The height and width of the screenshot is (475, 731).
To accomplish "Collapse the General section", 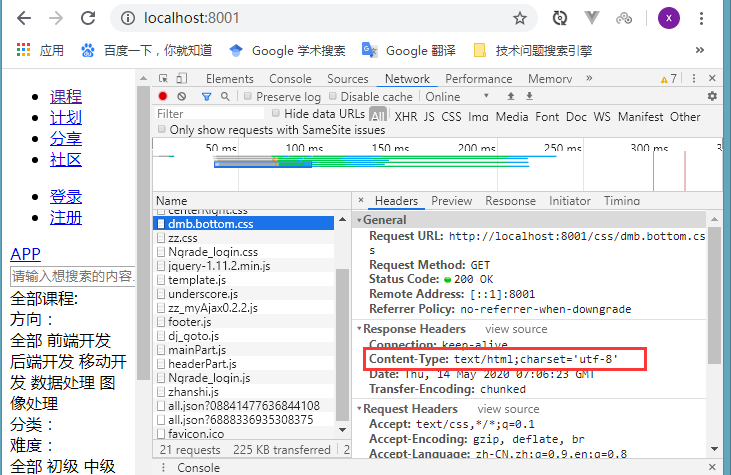I will [x=360, y=220].
